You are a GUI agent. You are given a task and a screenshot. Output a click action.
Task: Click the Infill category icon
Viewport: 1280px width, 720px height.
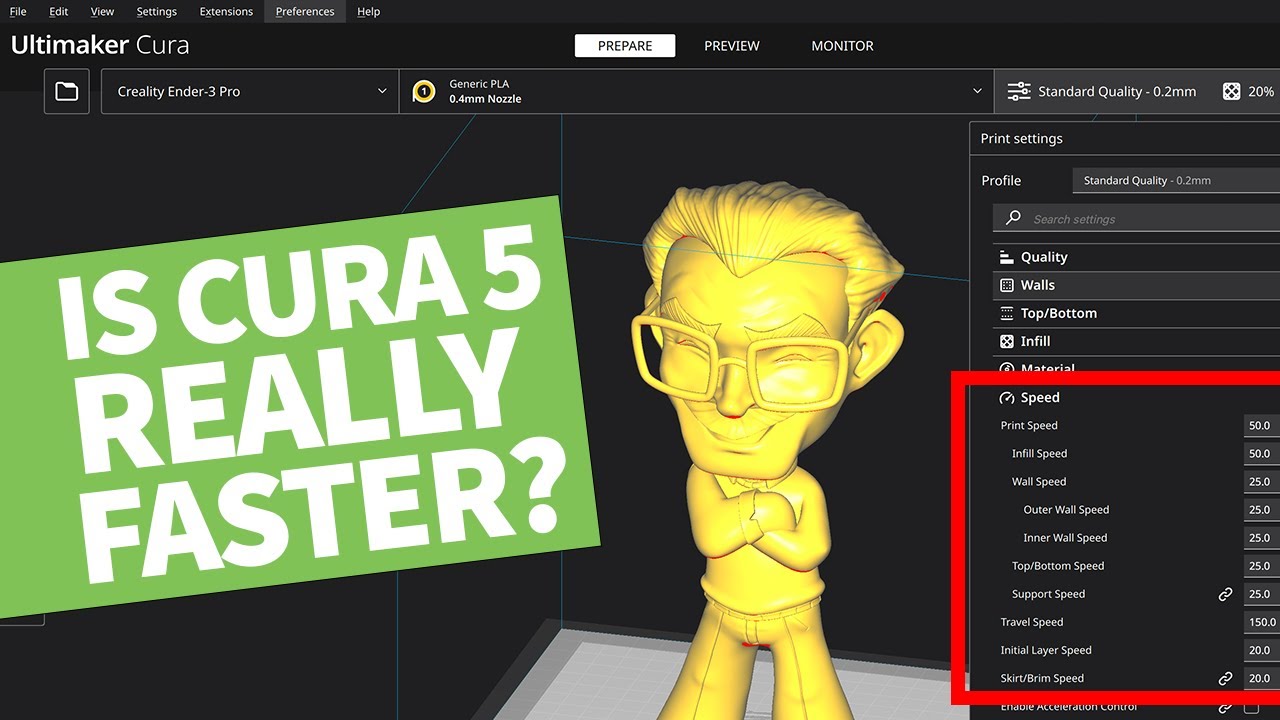click(x=1007, y=341)
